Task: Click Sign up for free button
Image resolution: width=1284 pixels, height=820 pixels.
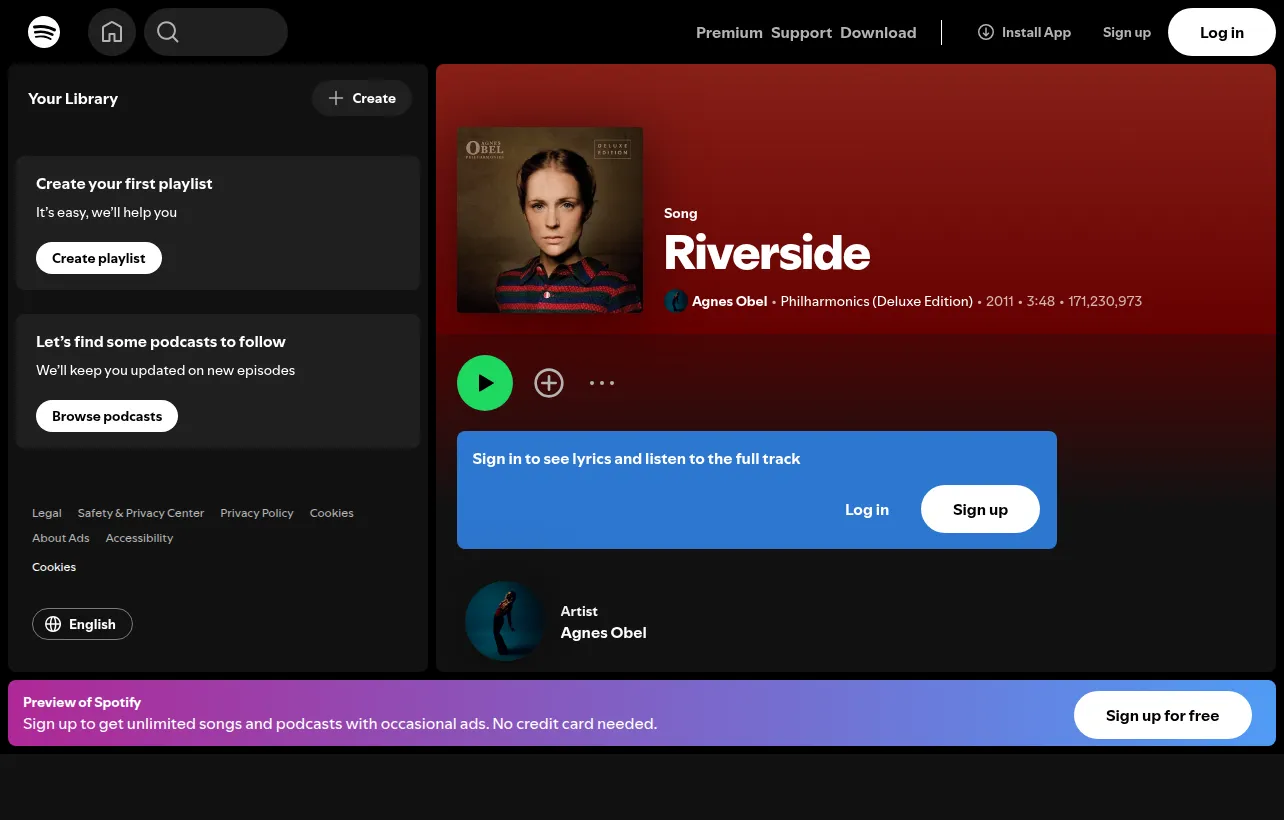Action: click(1163, 715)
